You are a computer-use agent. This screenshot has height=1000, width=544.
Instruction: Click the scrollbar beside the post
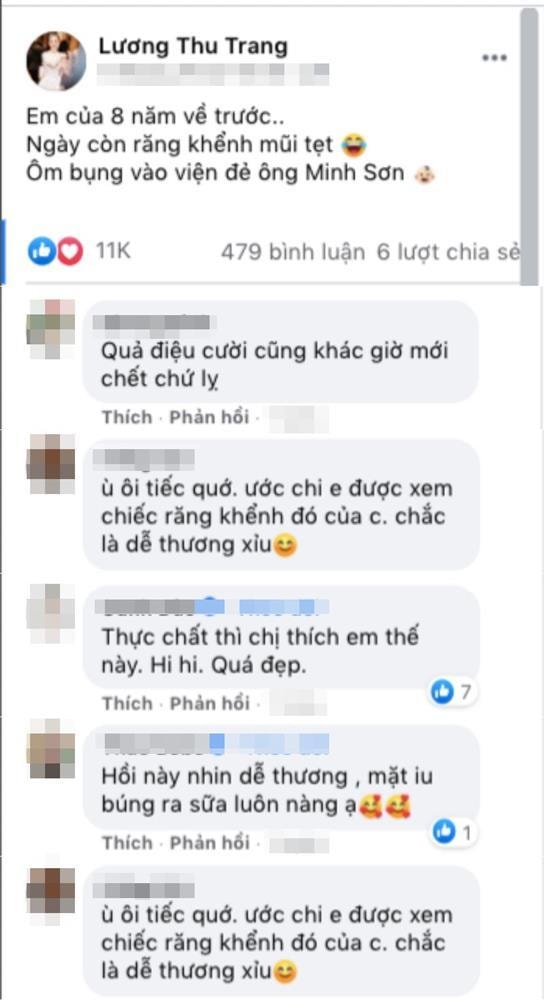[529, 147]
